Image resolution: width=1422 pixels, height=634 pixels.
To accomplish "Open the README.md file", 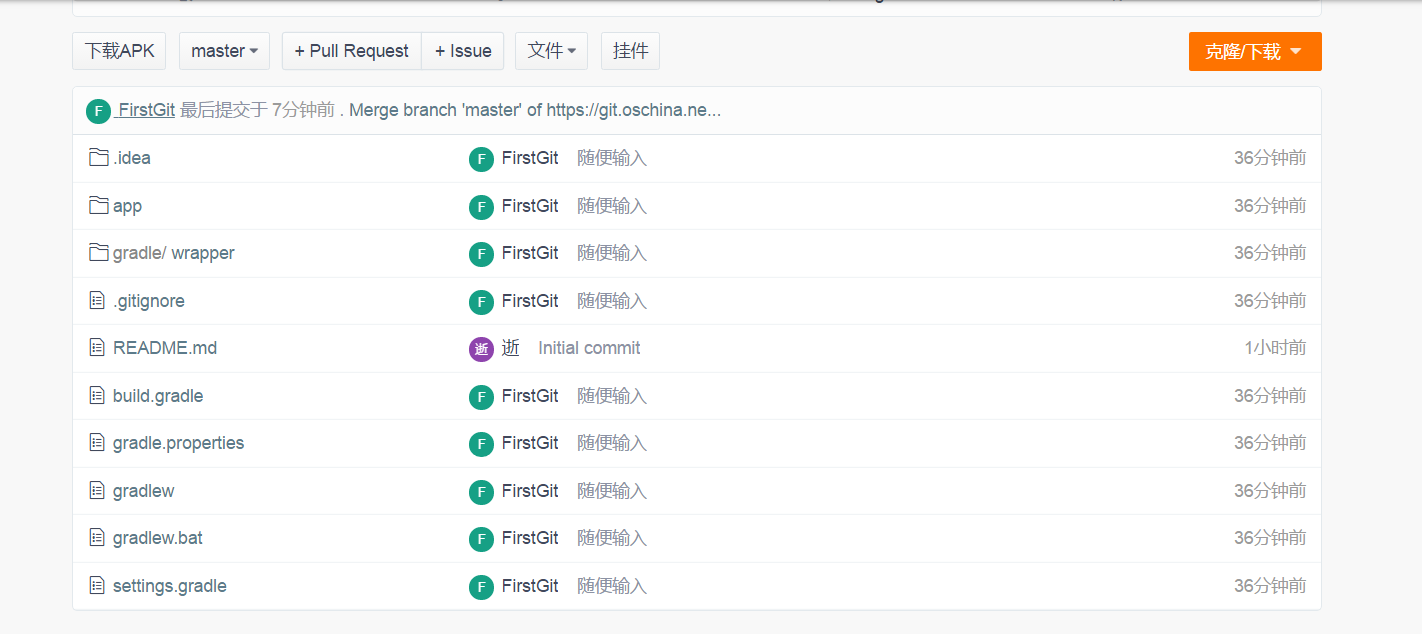I will point(165,348).
